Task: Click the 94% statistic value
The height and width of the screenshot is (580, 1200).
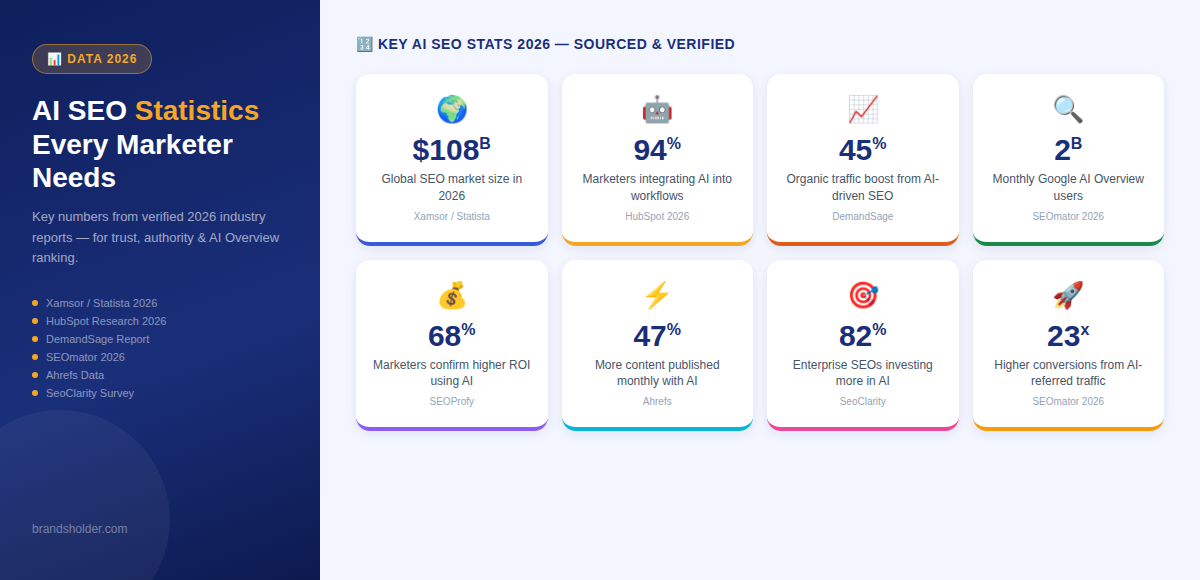Action: (657, 149)
